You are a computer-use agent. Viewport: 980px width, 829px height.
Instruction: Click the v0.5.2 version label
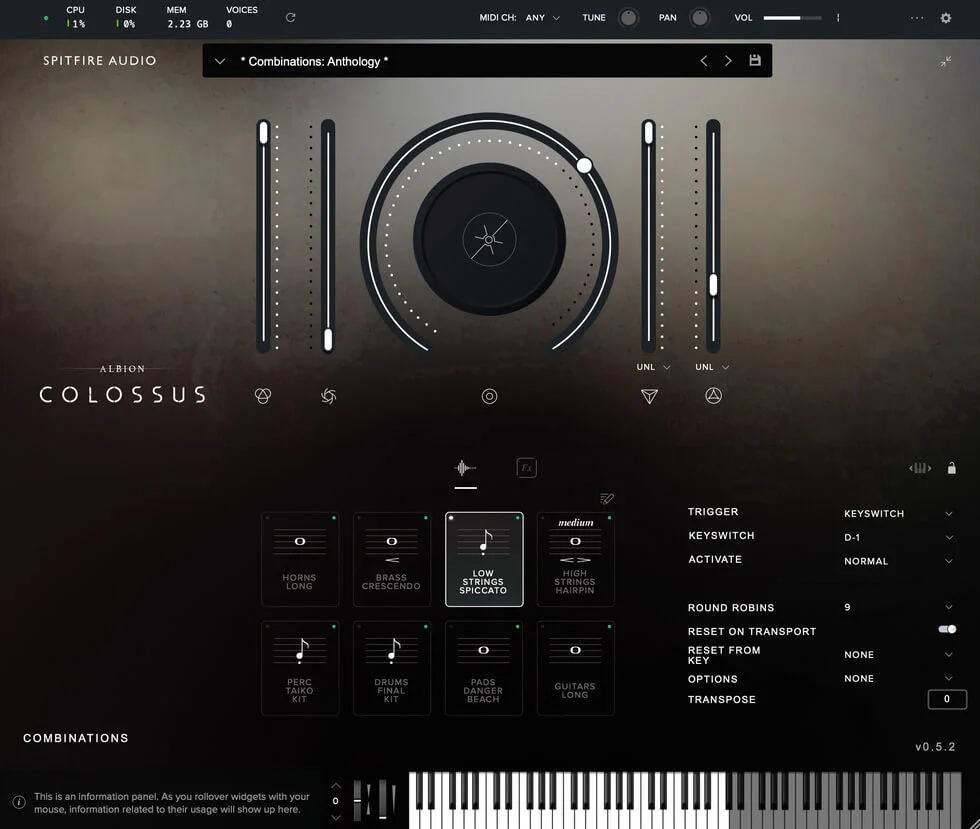click(x=935, y=746)
